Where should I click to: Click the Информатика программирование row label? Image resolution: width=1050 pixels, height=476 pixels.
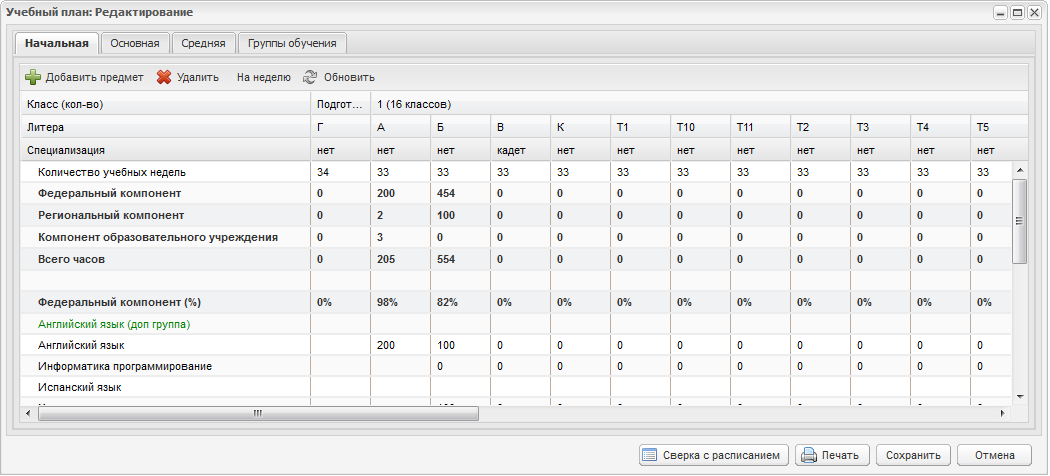point(125,367)
